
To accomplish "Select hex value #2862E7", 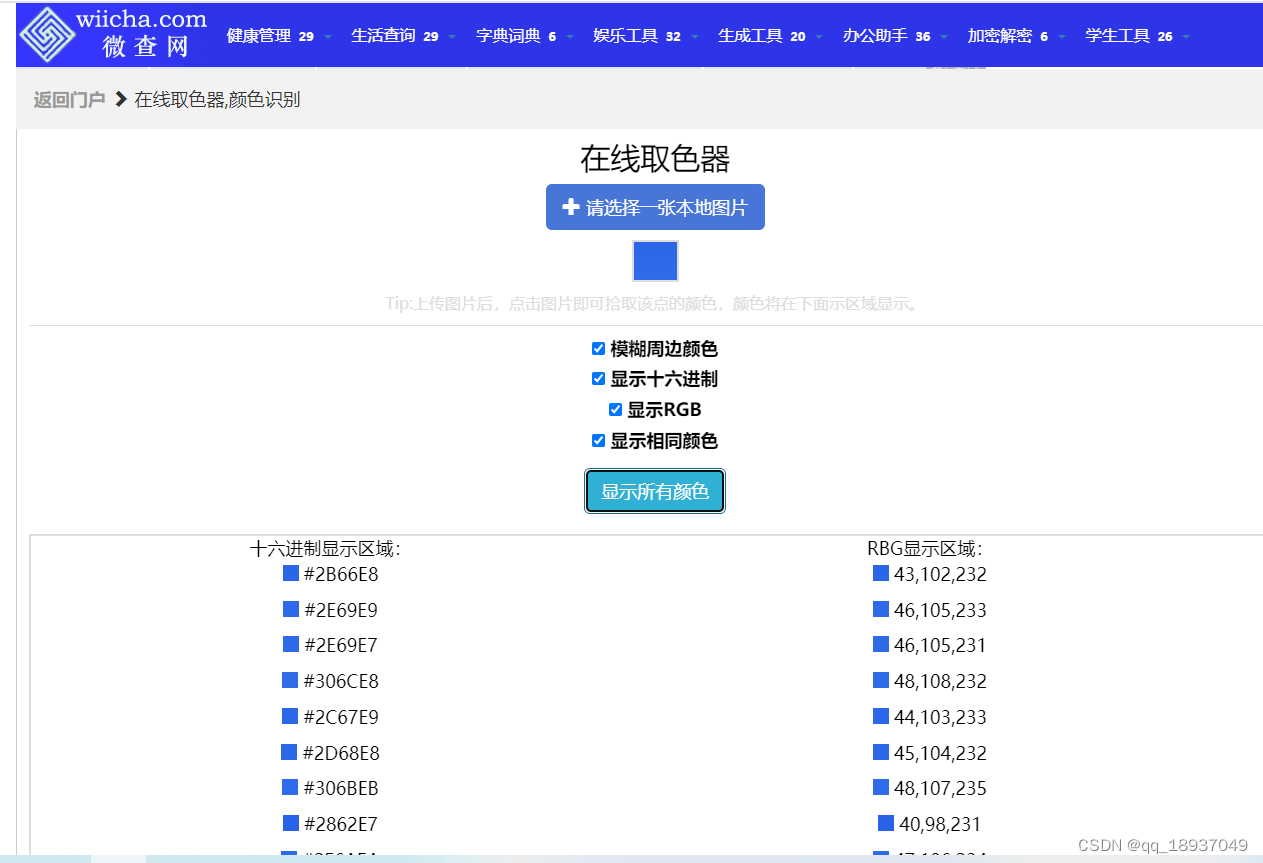I will pyautogui.click(x=341, y=825).
